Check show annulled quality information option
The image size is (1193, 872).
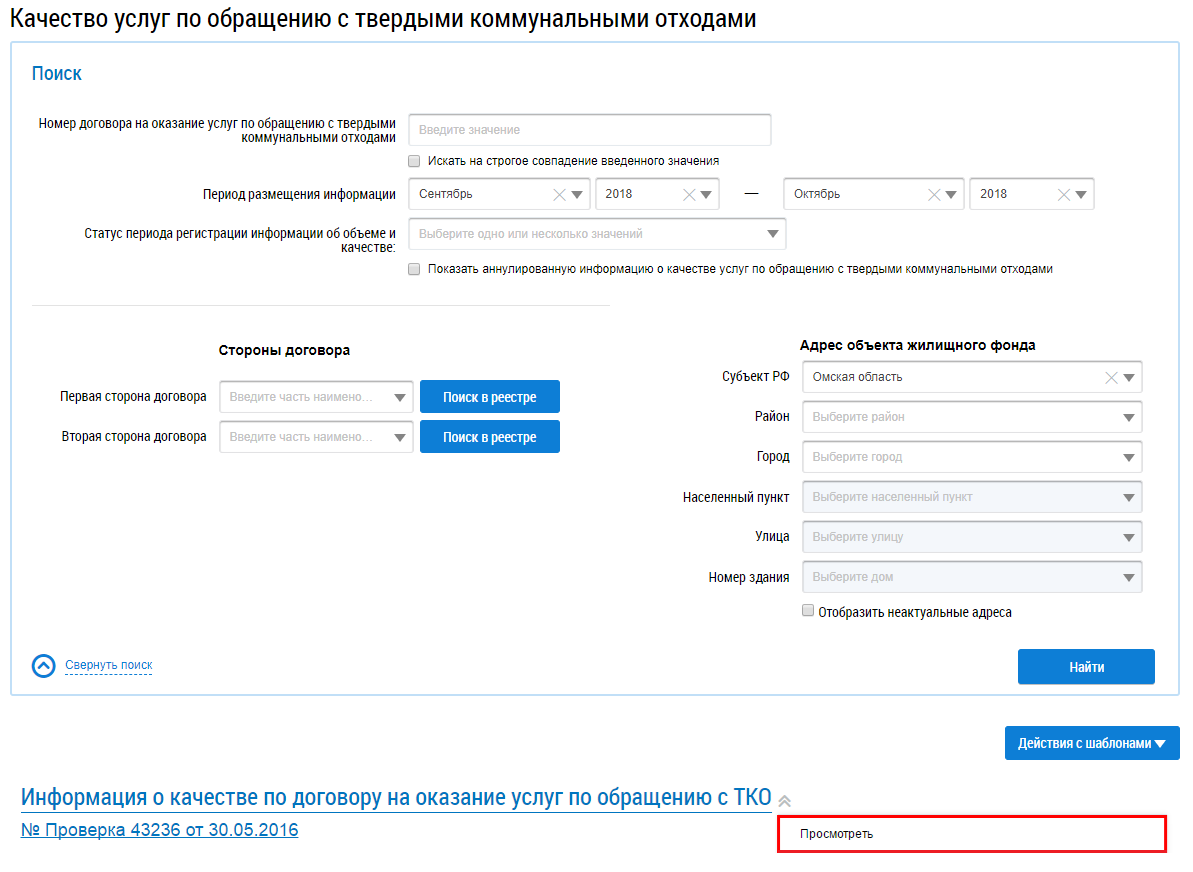click(414, 269)
